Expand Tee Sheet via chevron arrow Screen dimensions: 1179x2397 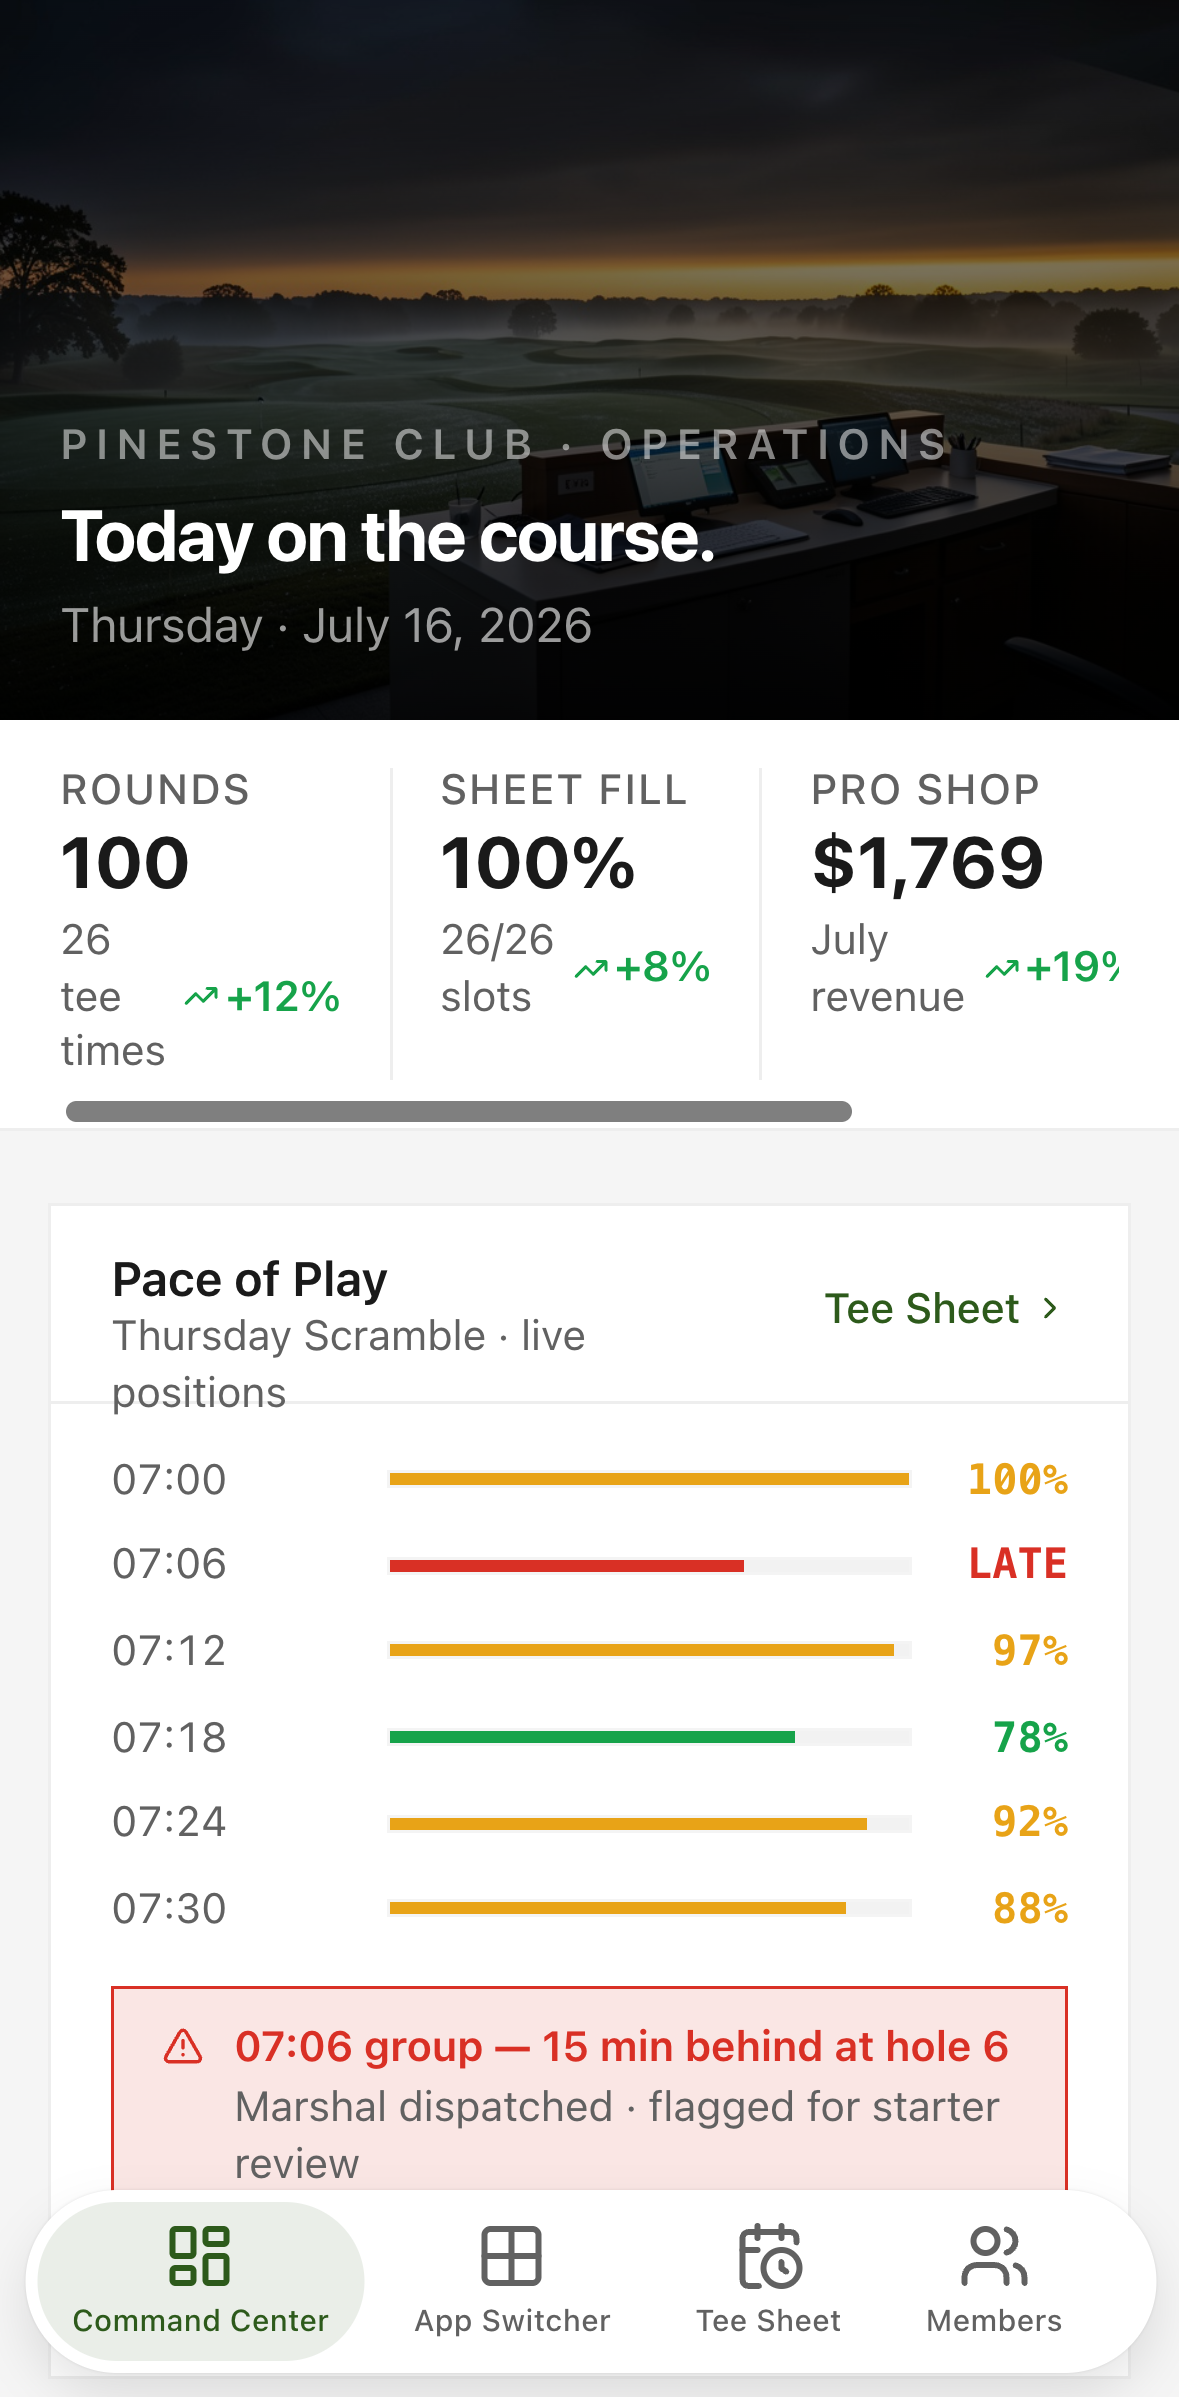click(x=1050, y=1308)
